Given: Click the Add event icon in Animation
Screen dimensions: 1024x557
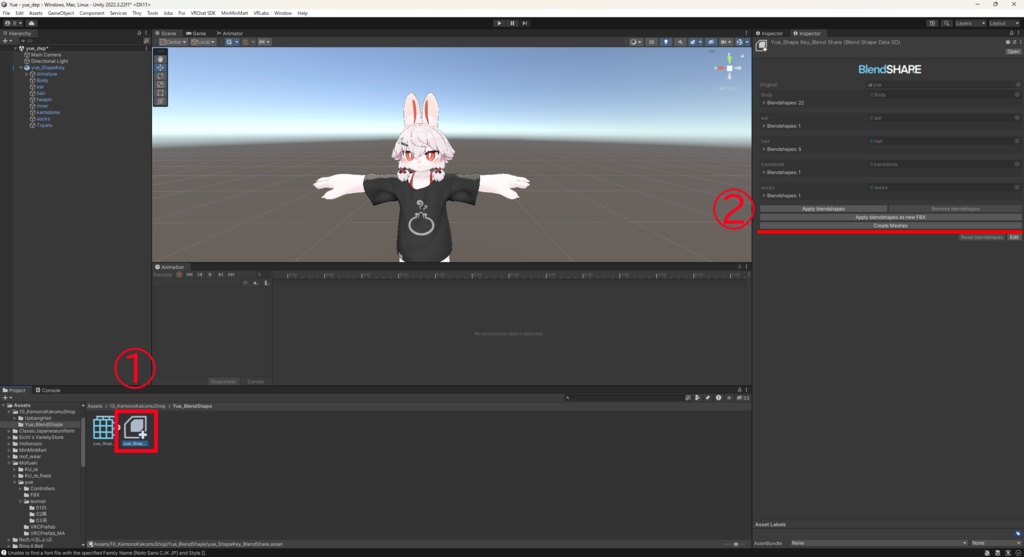Looking at the screenshot, I should click(x=266, y=283).
